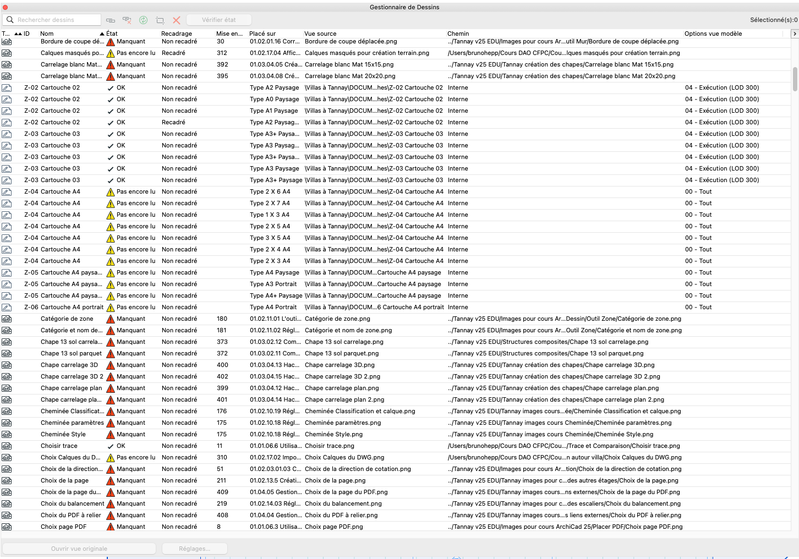The height and width of the screenshot is (559, 799).
Task: Click the green update drawings icon
Action: click(x=143, y=20)
